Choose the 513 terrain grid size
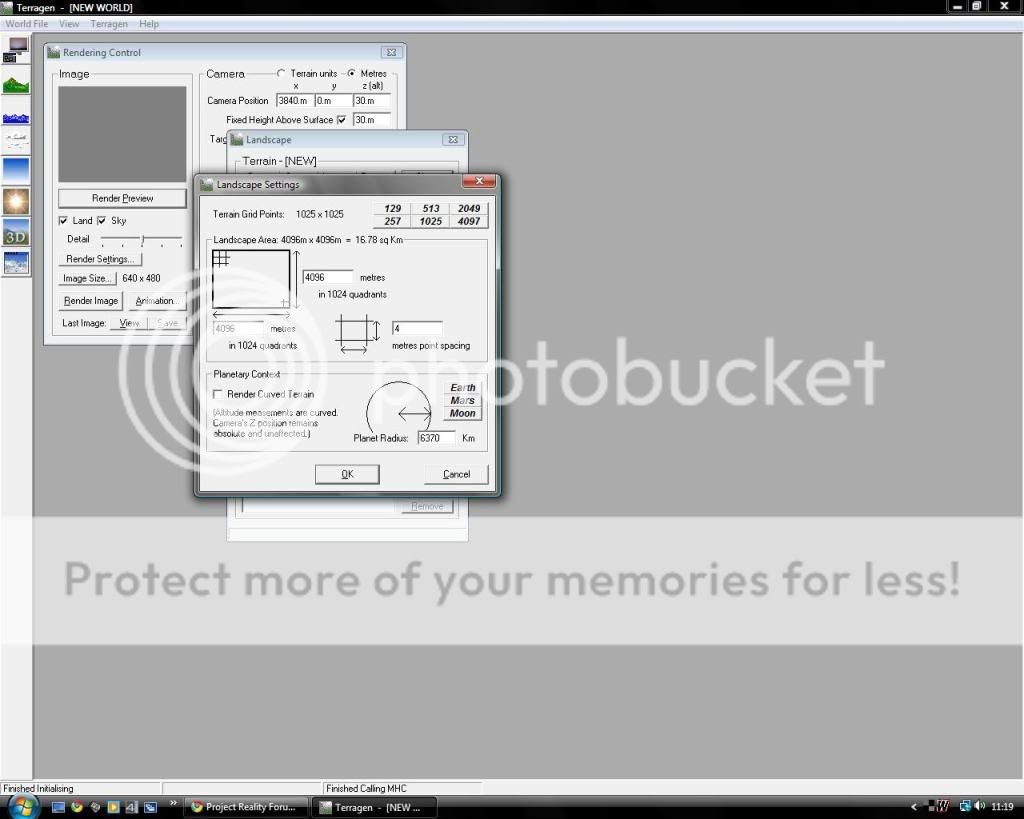Screen dimensions: 1024x819 tap(431, 209)
